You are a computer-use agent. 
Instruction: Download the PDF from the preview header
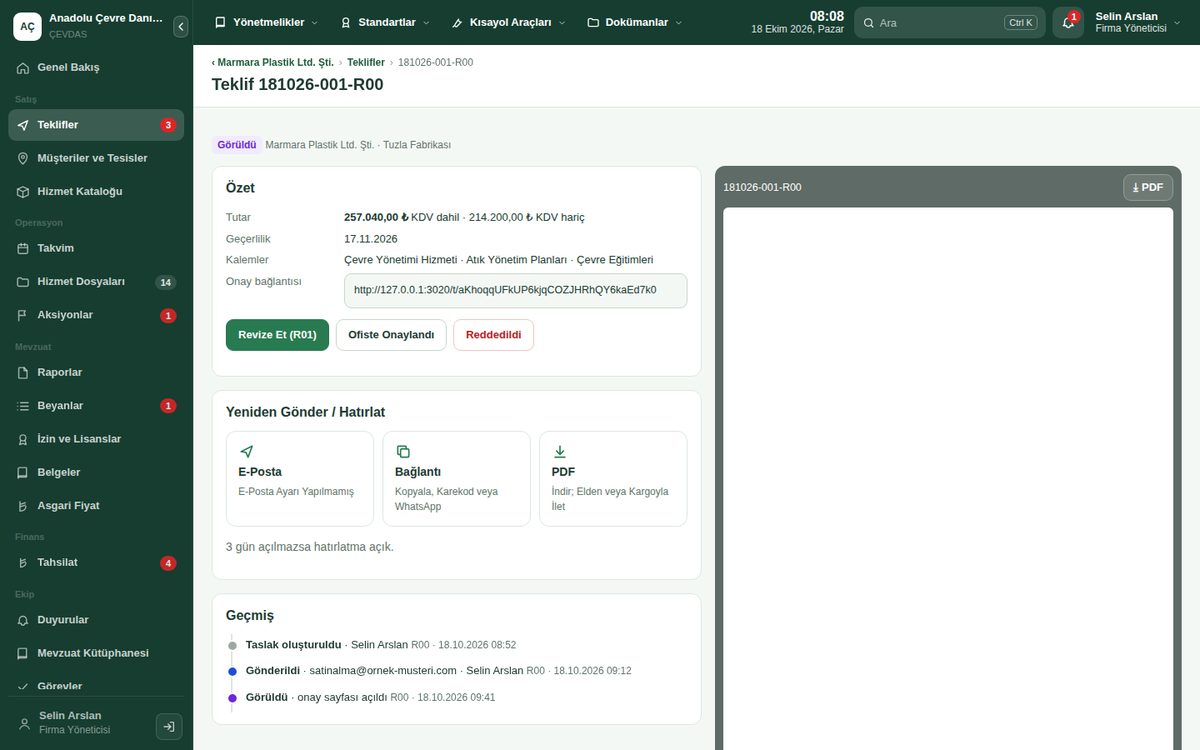point(1148,187)
